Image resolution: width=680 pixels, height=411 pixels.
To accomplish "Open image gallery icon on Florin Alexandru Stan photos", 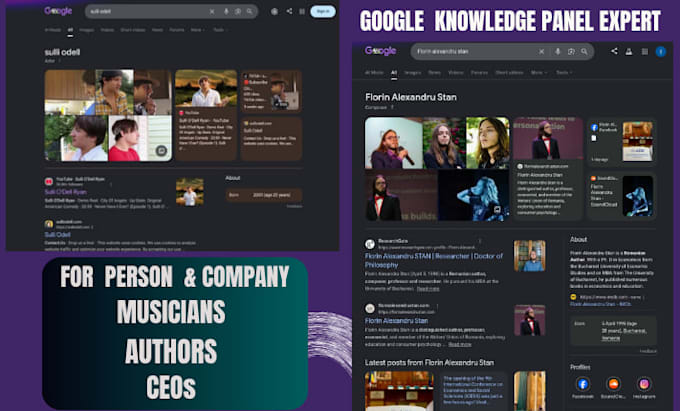I will click(497, 210).
